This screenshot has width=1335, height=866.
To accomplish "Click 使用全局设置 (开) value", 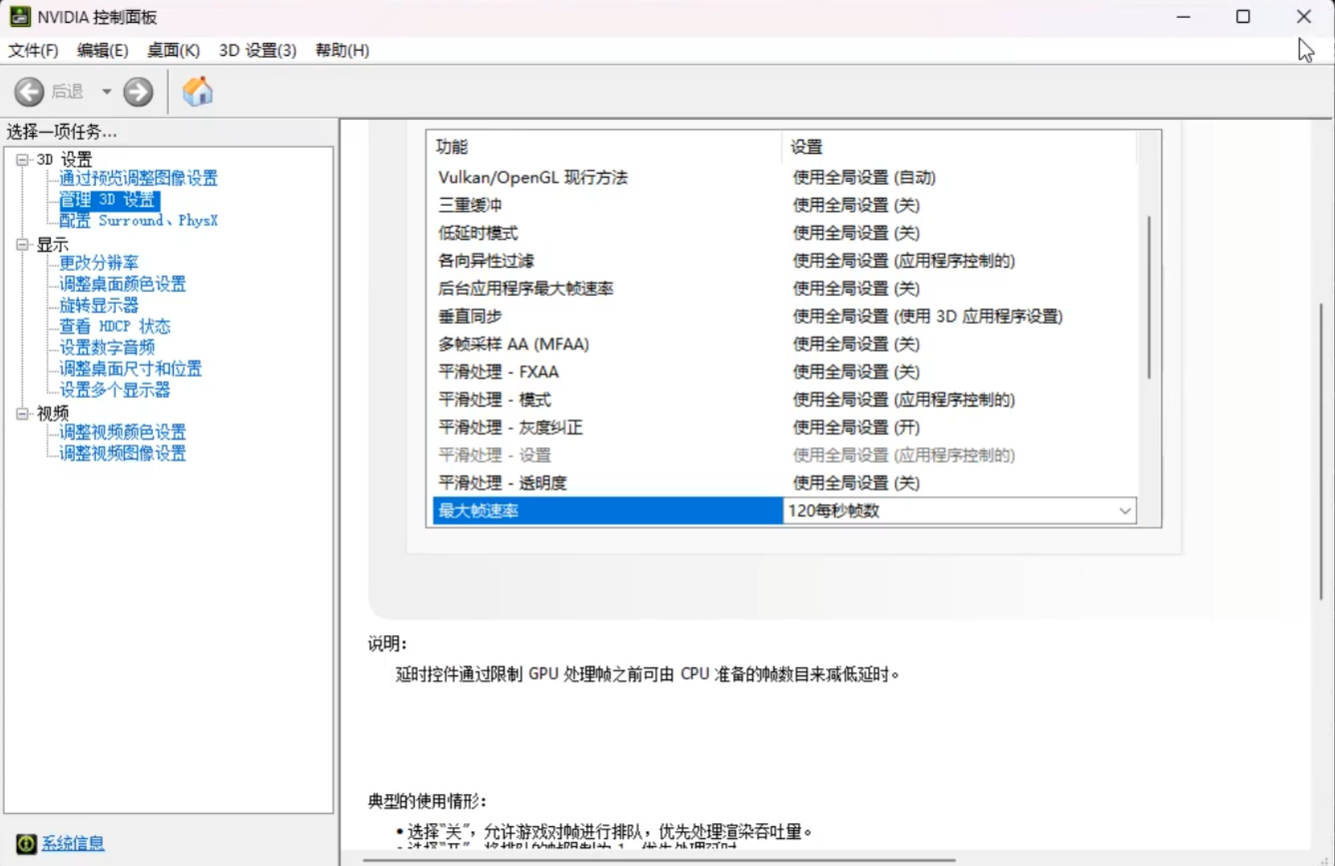I will pos(856,427).
